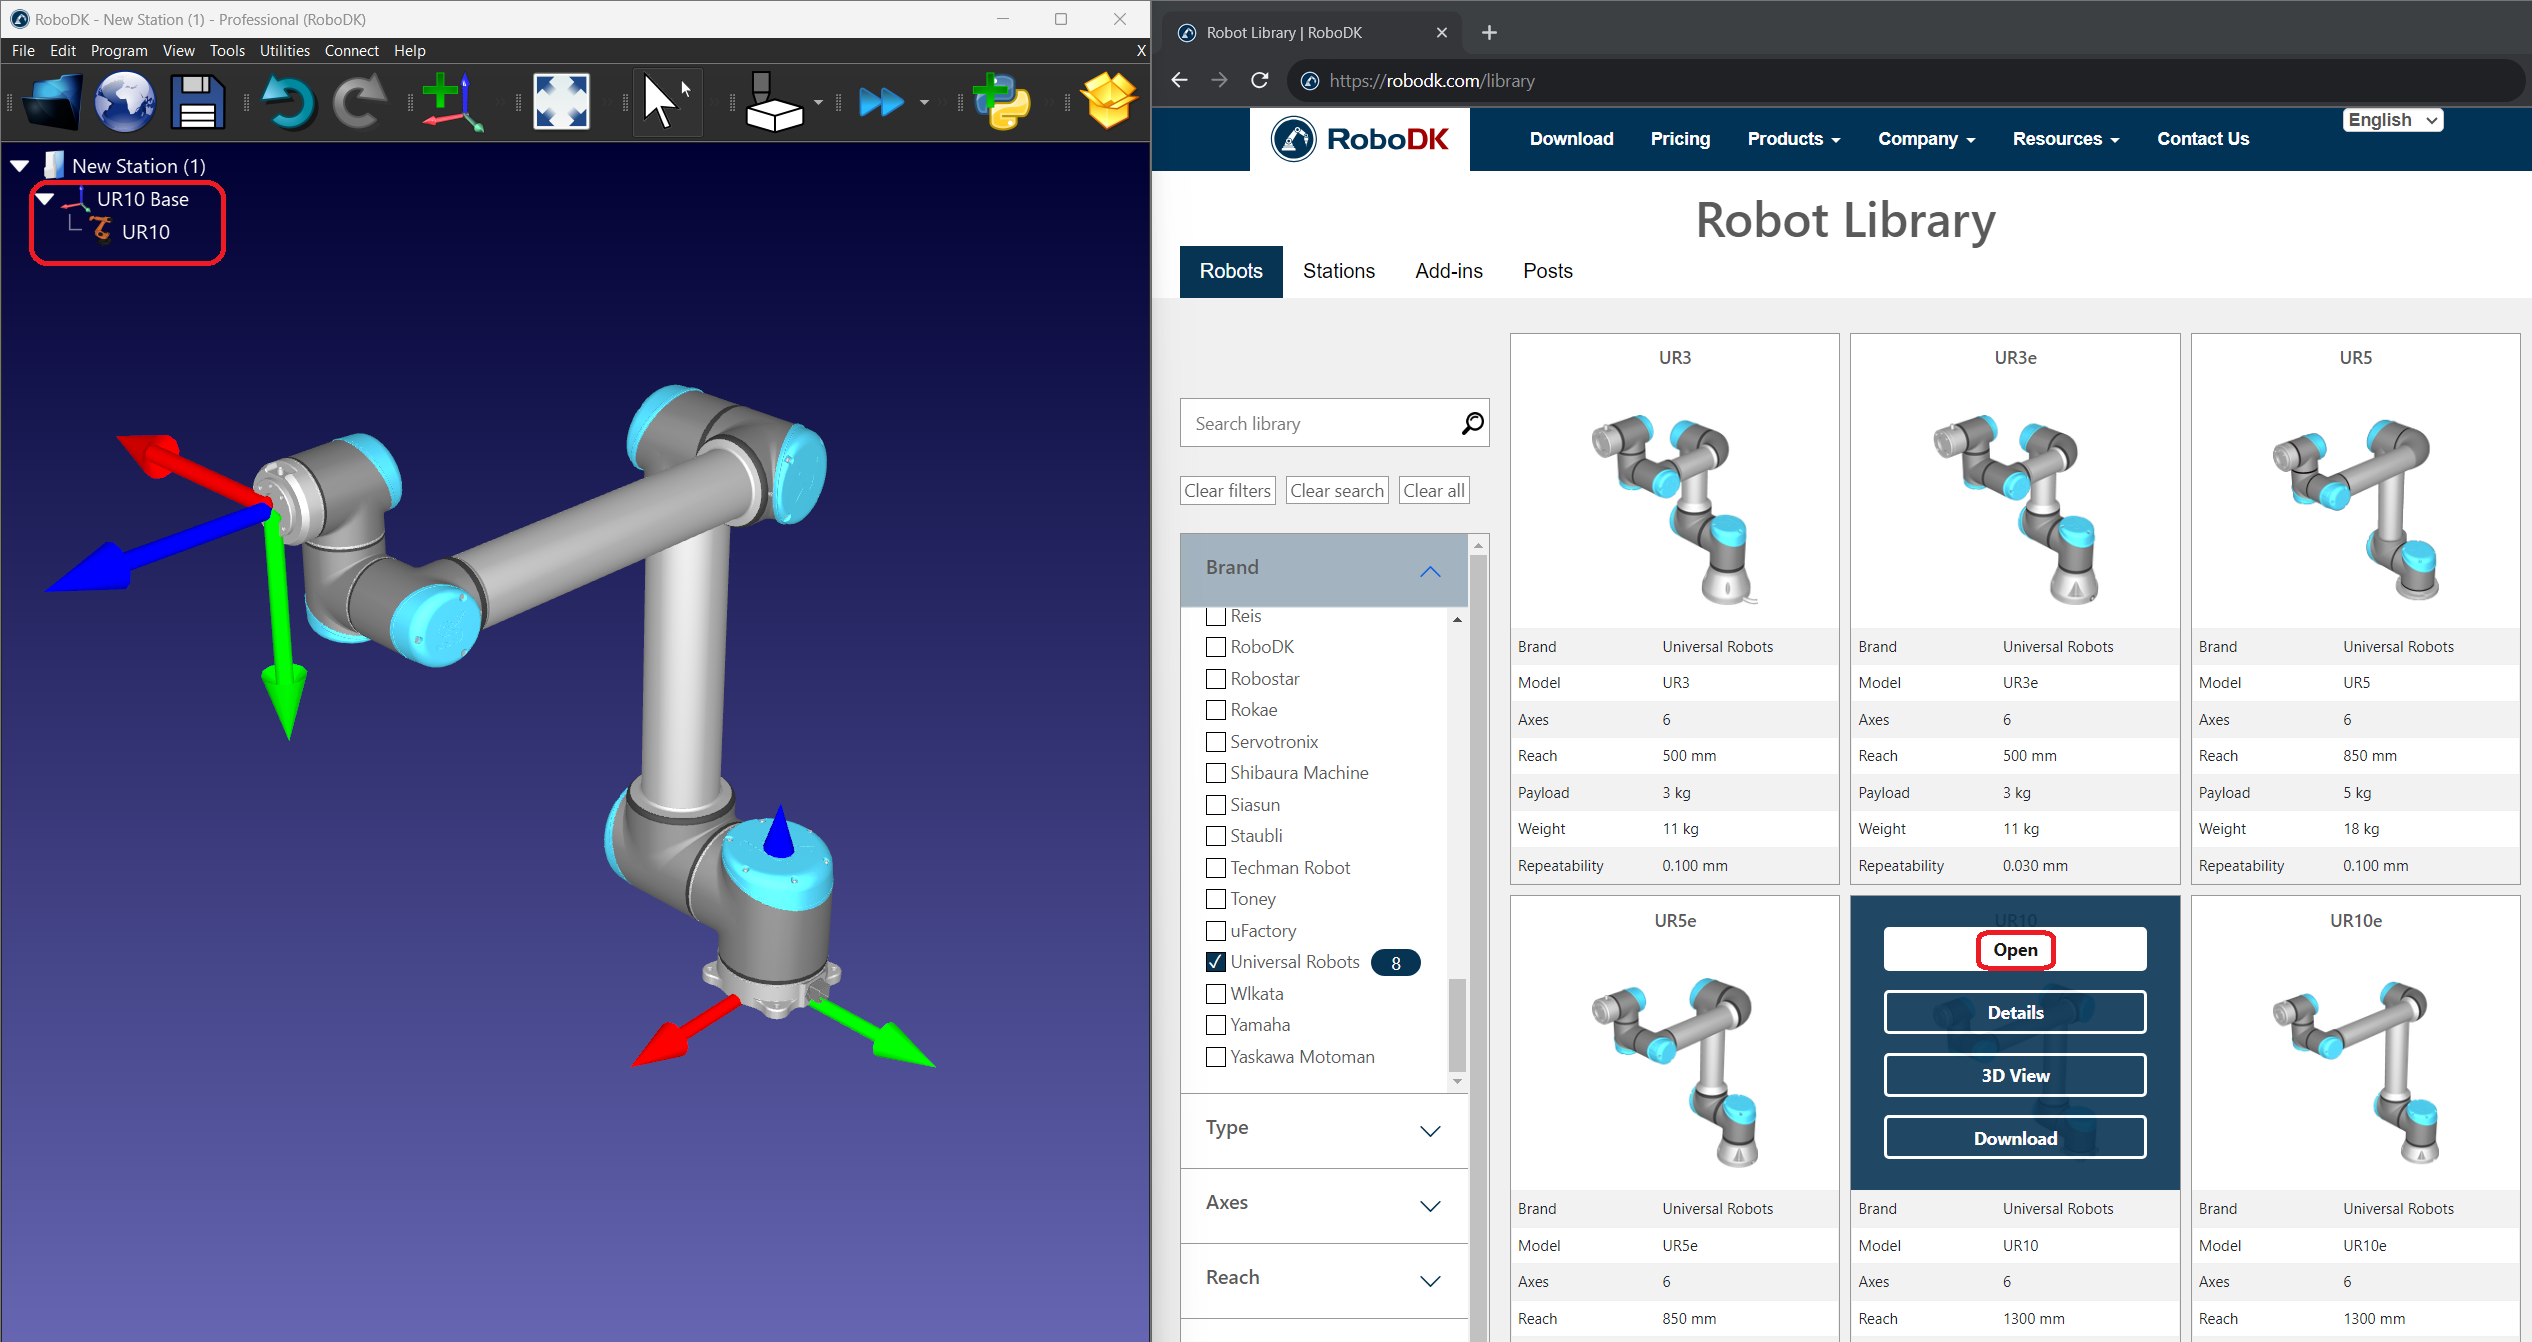2532x1342 pixels.
Task: Click the Undo arrow icon
Action: click(x=288, y=102)
